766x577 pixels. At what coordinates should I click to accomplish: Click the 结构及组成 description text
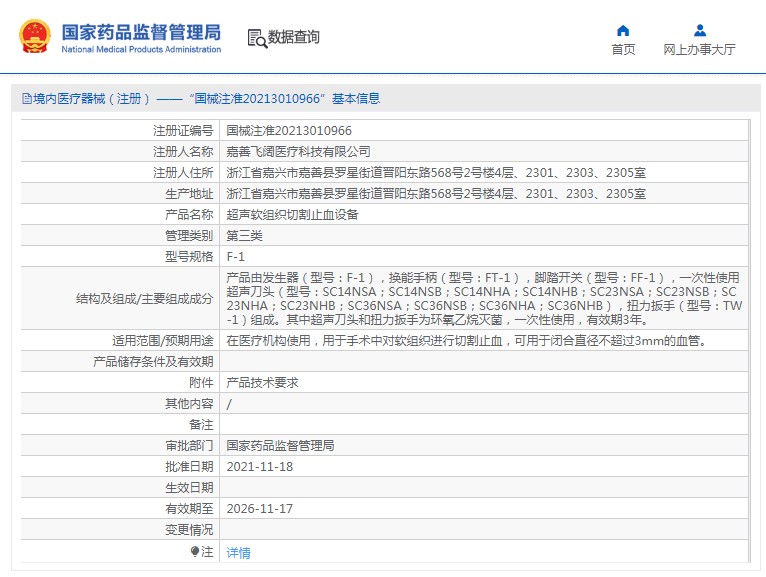pos(484,299)
